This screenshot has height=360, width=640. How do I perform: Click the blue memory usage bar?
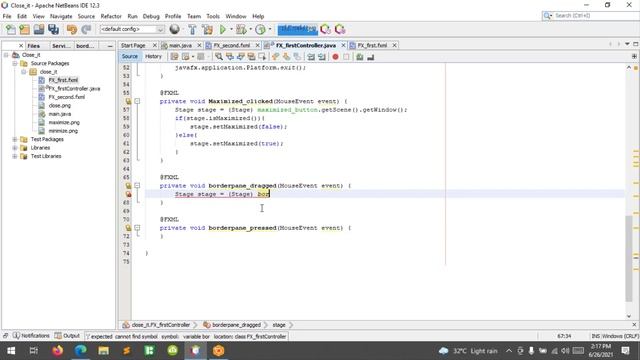coord(298,29)
